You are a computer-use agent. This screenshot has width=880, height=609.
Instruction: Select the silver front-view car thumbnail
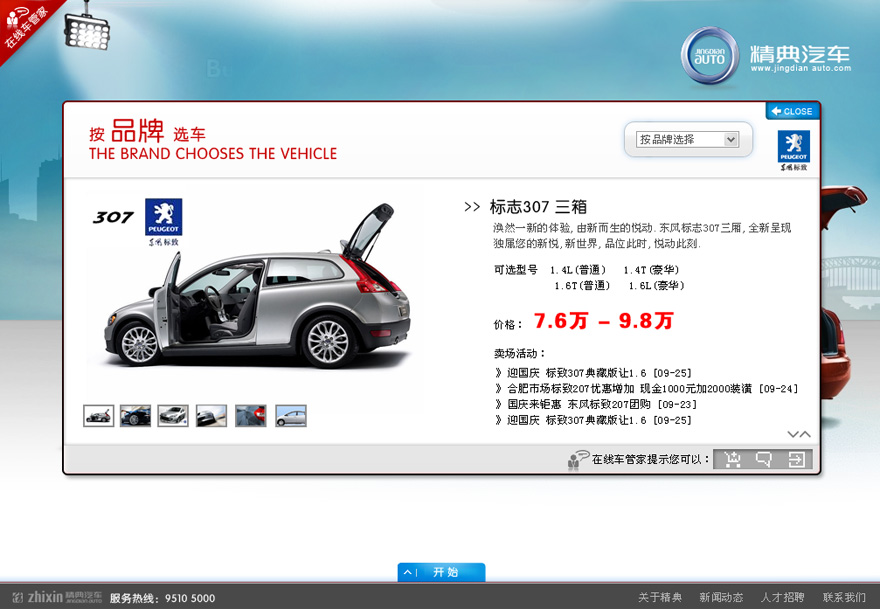pos(173,416)
